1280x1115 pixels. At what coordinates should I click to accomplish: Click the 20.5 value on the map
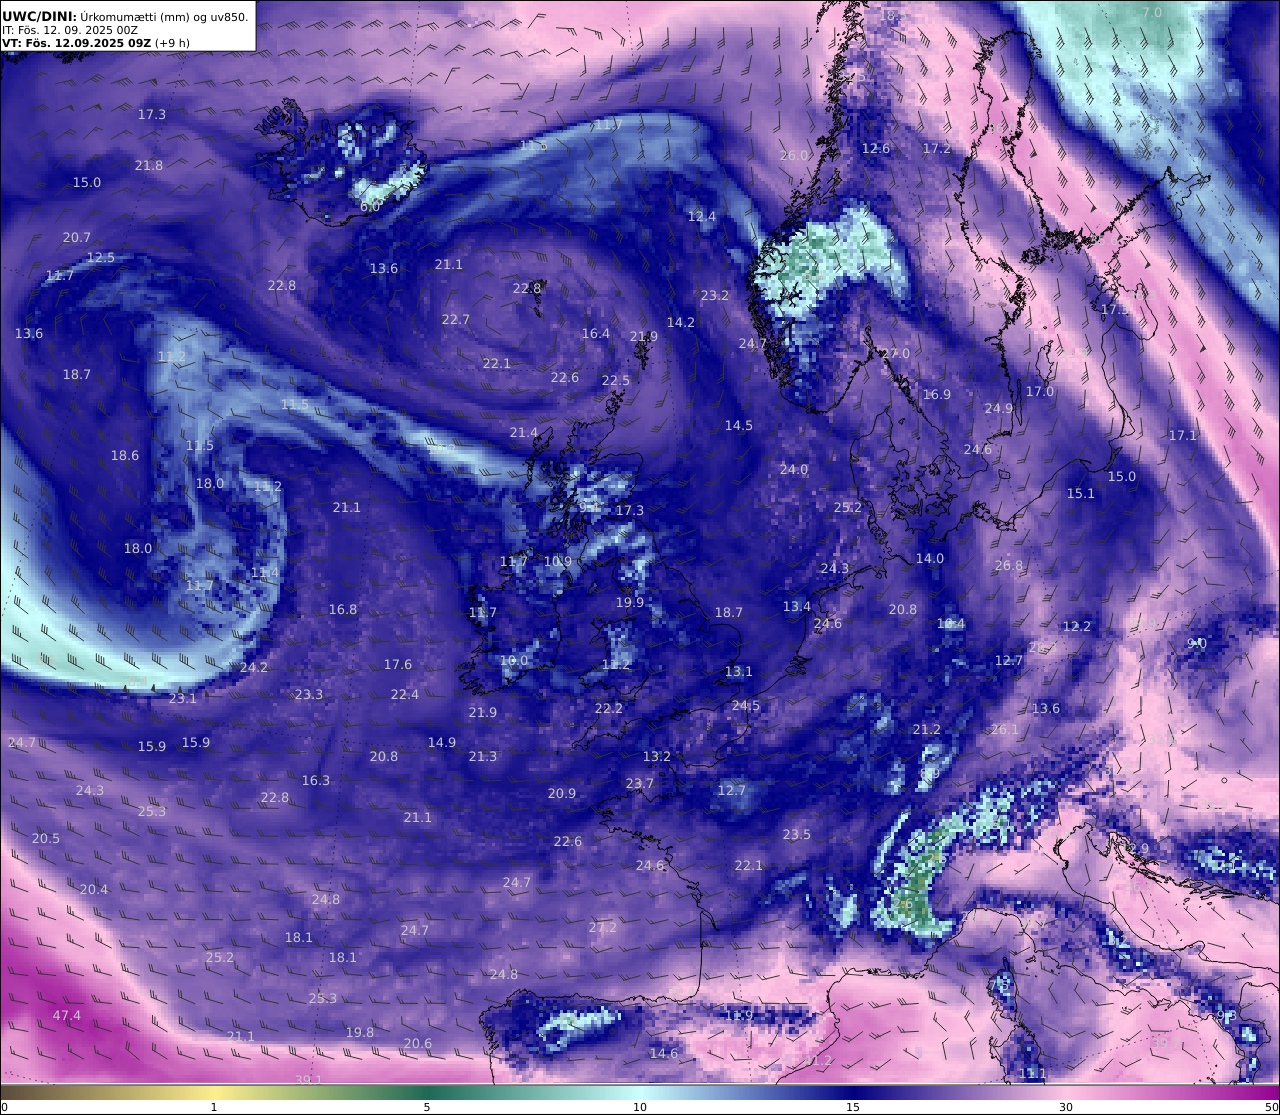46,838
